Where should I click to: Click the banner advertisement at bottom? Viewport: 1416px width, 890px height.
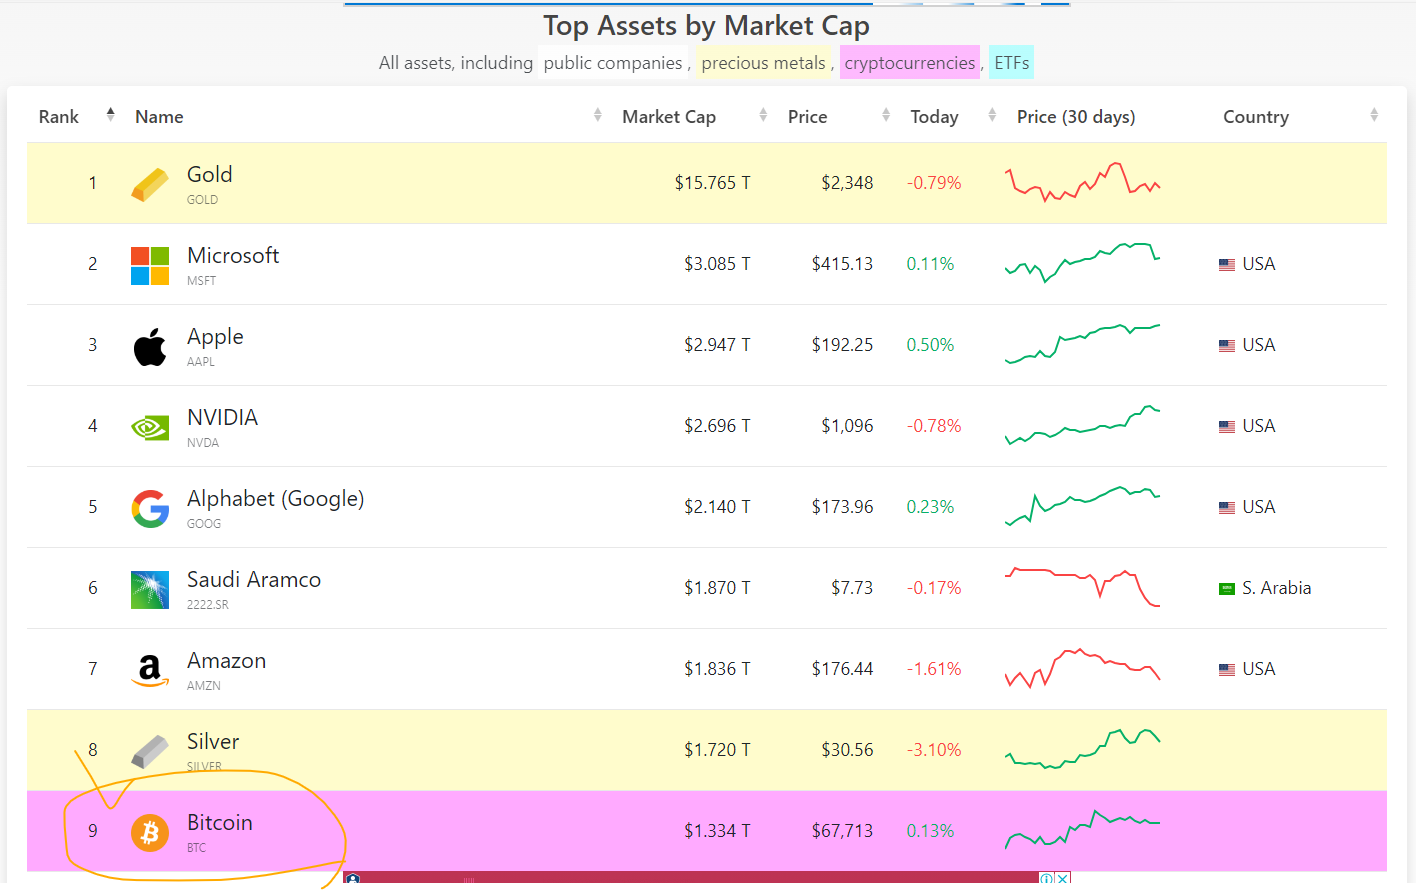click(707, 878)
